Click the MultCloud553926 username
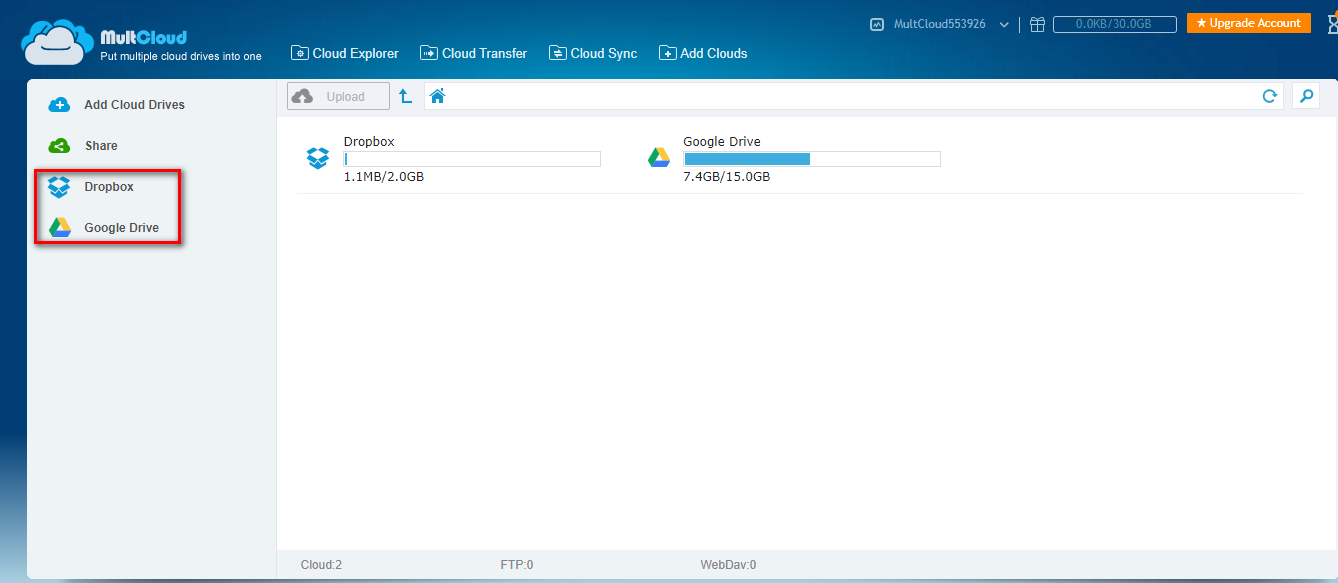 (x=939, y=24)
